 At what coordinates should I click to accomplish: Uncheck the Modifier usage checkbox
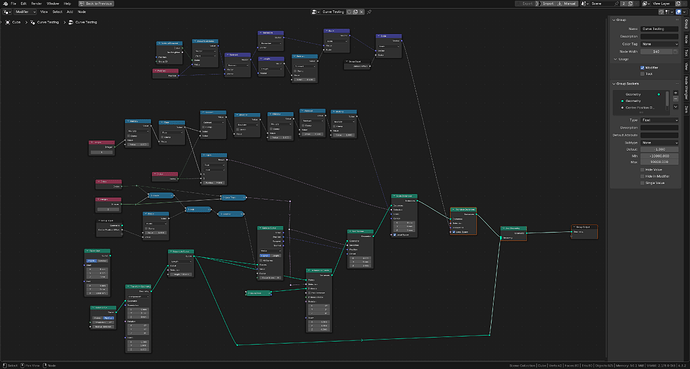642,68
